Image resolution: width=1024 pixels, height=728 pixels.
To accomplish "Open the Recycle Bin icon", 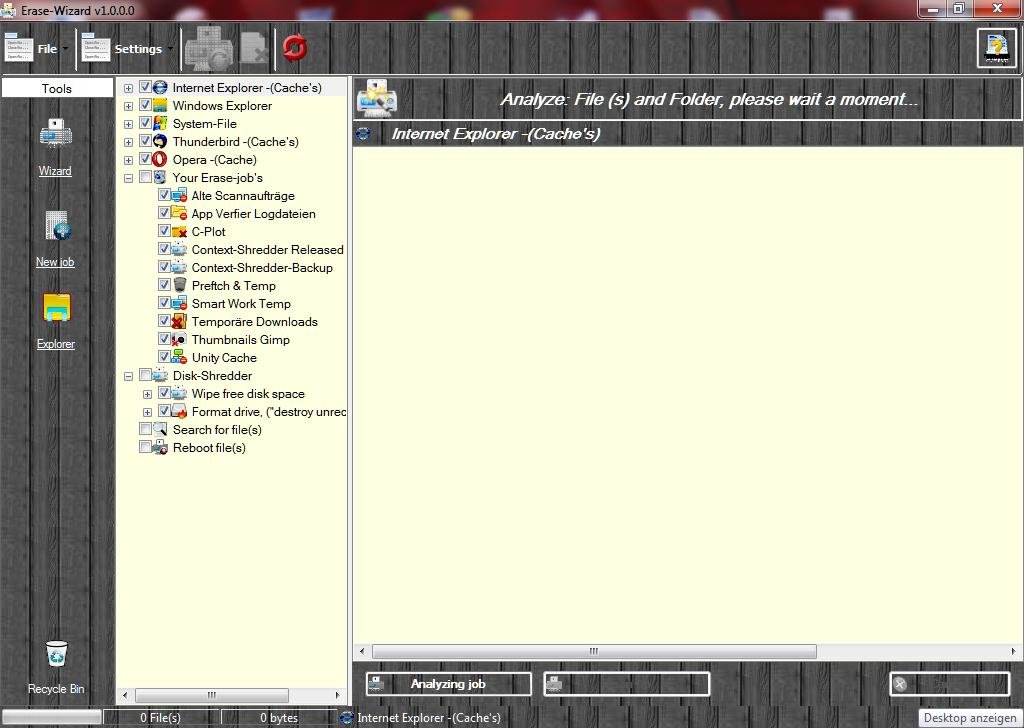I will click(x=56, y=654).
